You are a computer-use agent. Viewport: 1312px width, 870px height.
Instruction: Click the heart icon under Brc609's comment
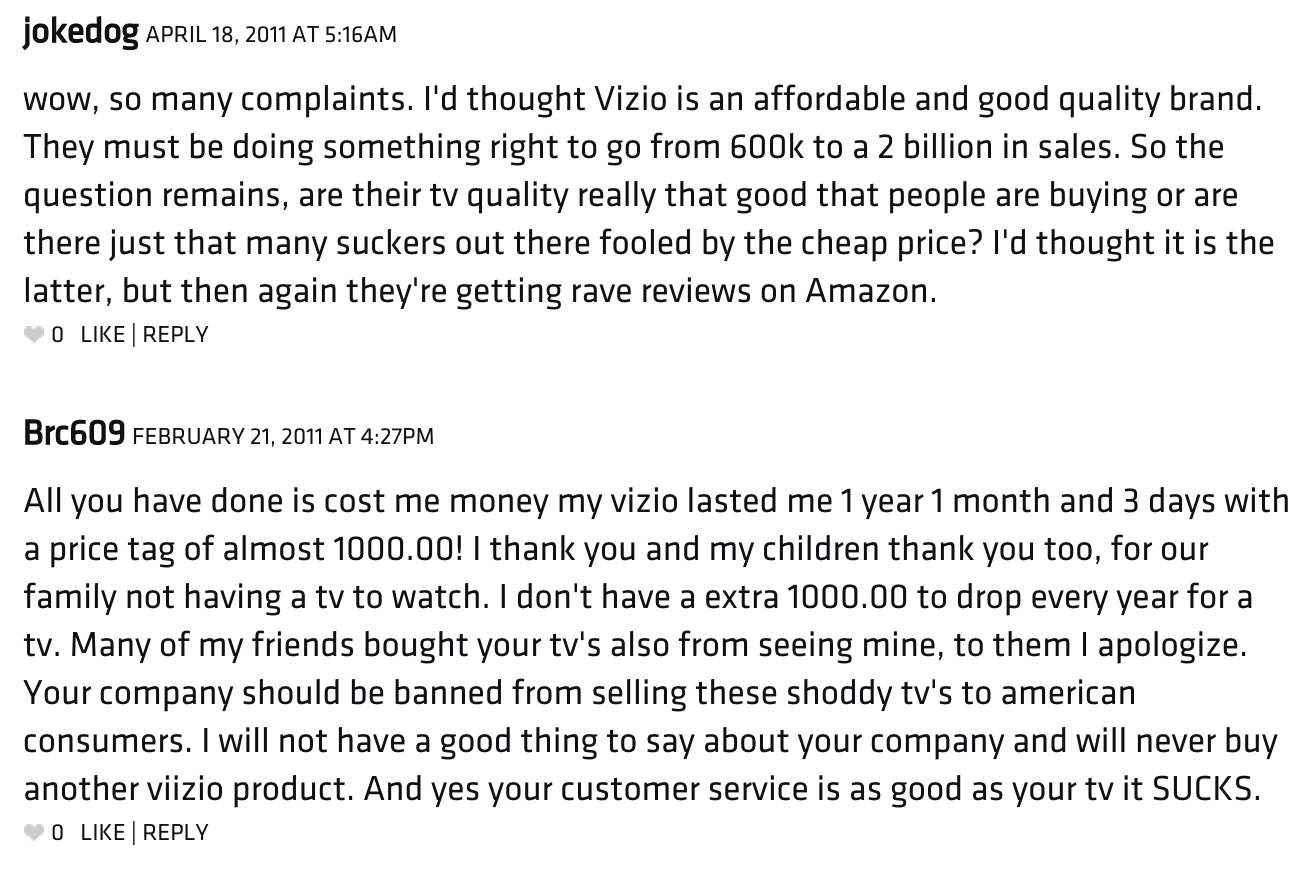coord(35,833)
